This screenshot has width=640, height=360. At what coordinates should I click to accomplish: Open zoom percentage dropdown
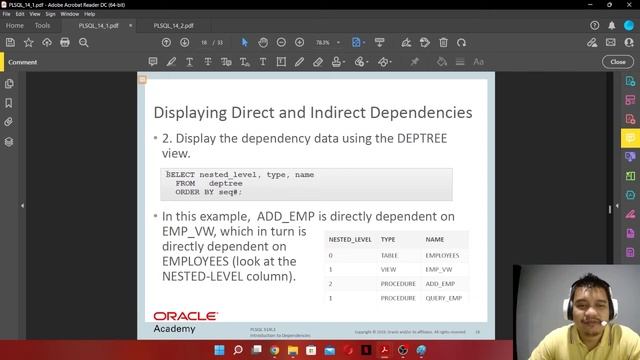[338, 42]
